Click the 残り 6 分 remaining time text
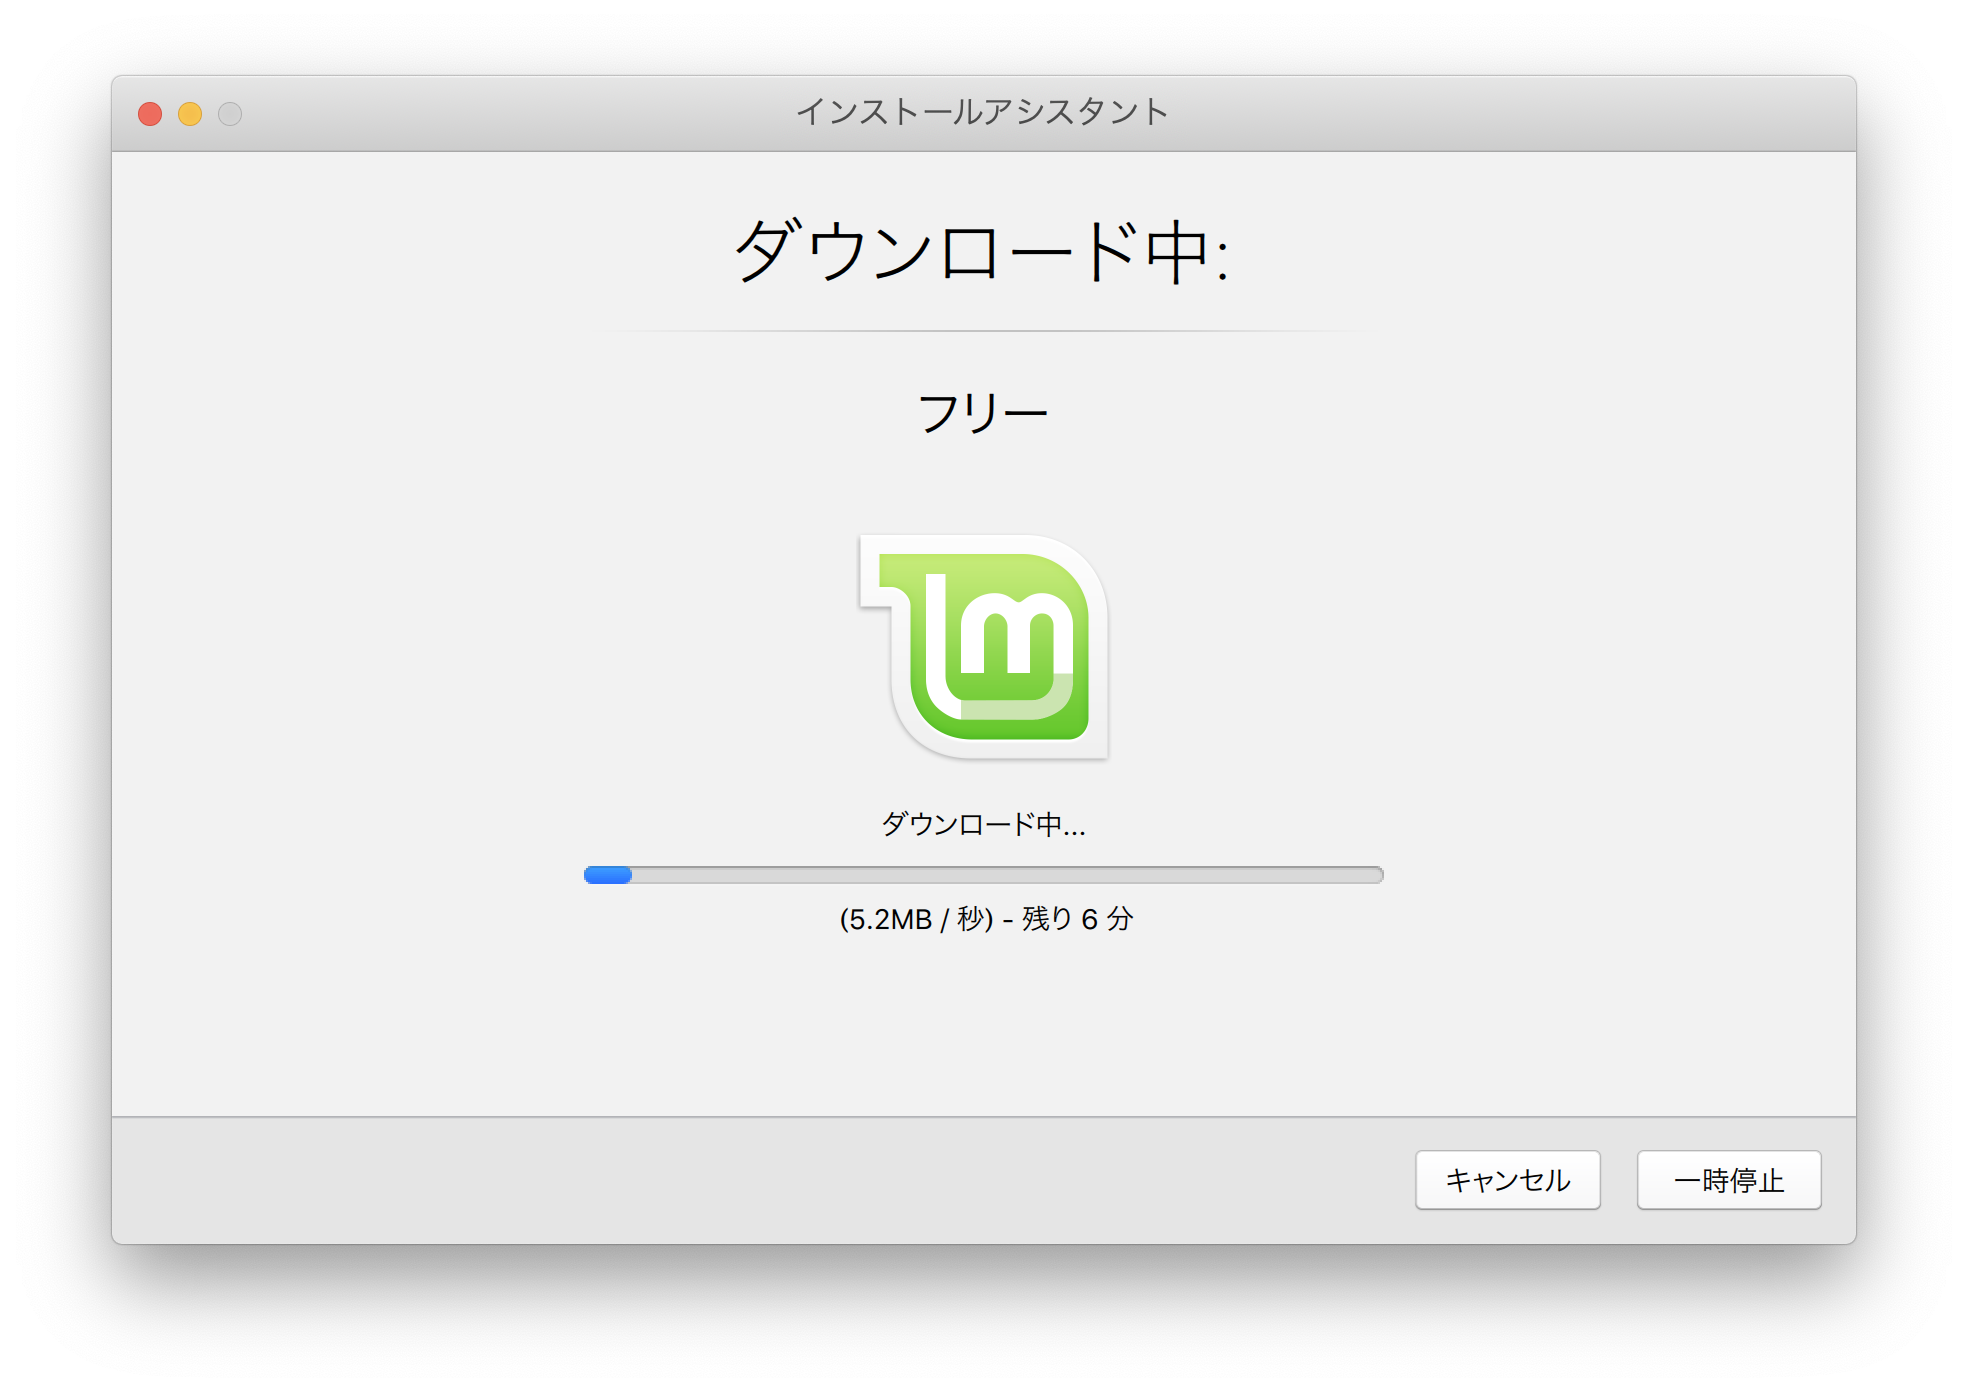 pyautogui.click(x=1077, y=919)
